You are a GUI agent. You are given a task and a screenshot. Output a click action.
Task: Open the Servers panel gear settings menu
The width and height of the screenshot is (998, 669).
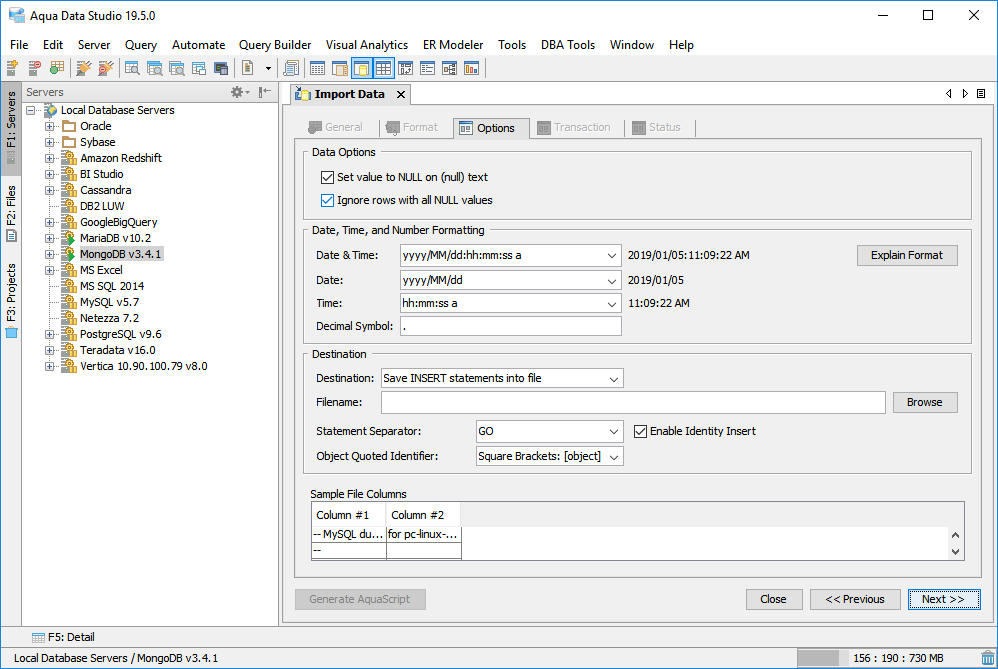tap(240, 92)
